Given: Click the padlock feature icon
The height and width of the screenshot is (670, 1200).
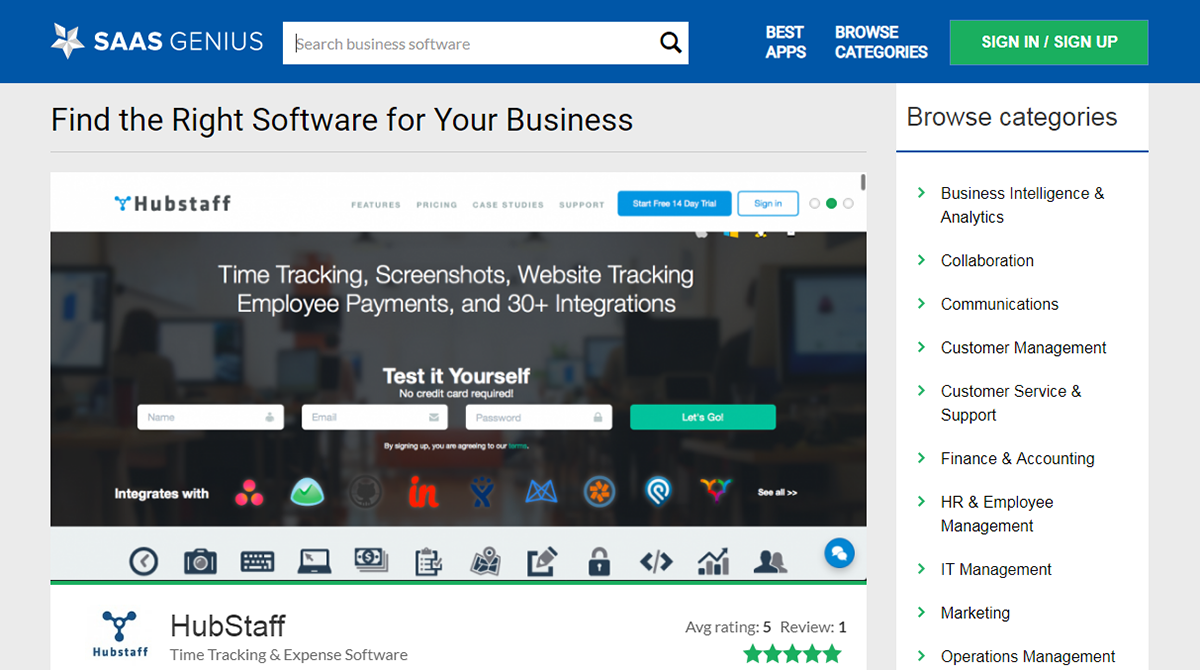Looking at the screenshot, I should click(x=599, y=561).
